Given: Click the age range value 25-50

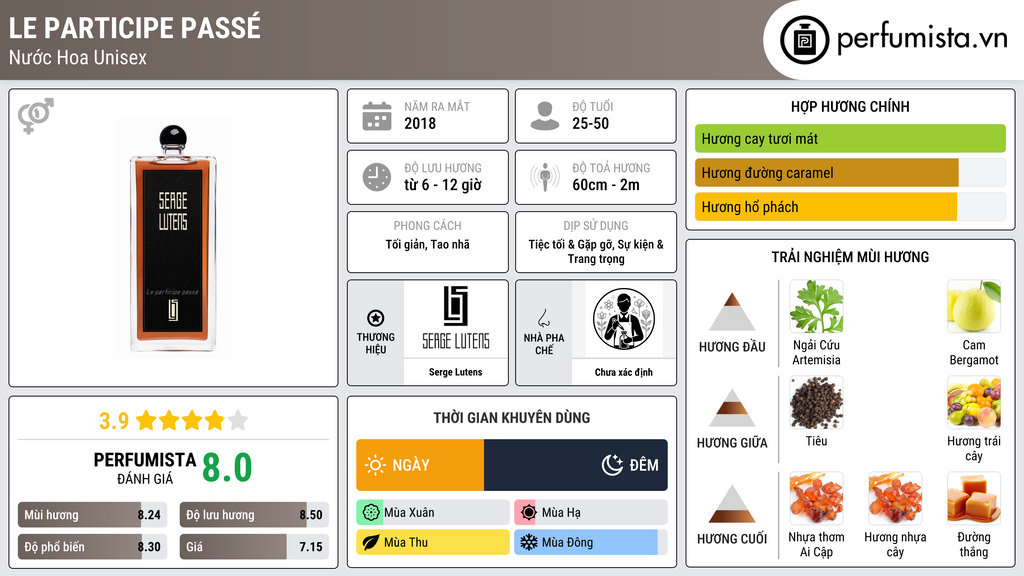Looking at the screenshot, I should point(590,123).
